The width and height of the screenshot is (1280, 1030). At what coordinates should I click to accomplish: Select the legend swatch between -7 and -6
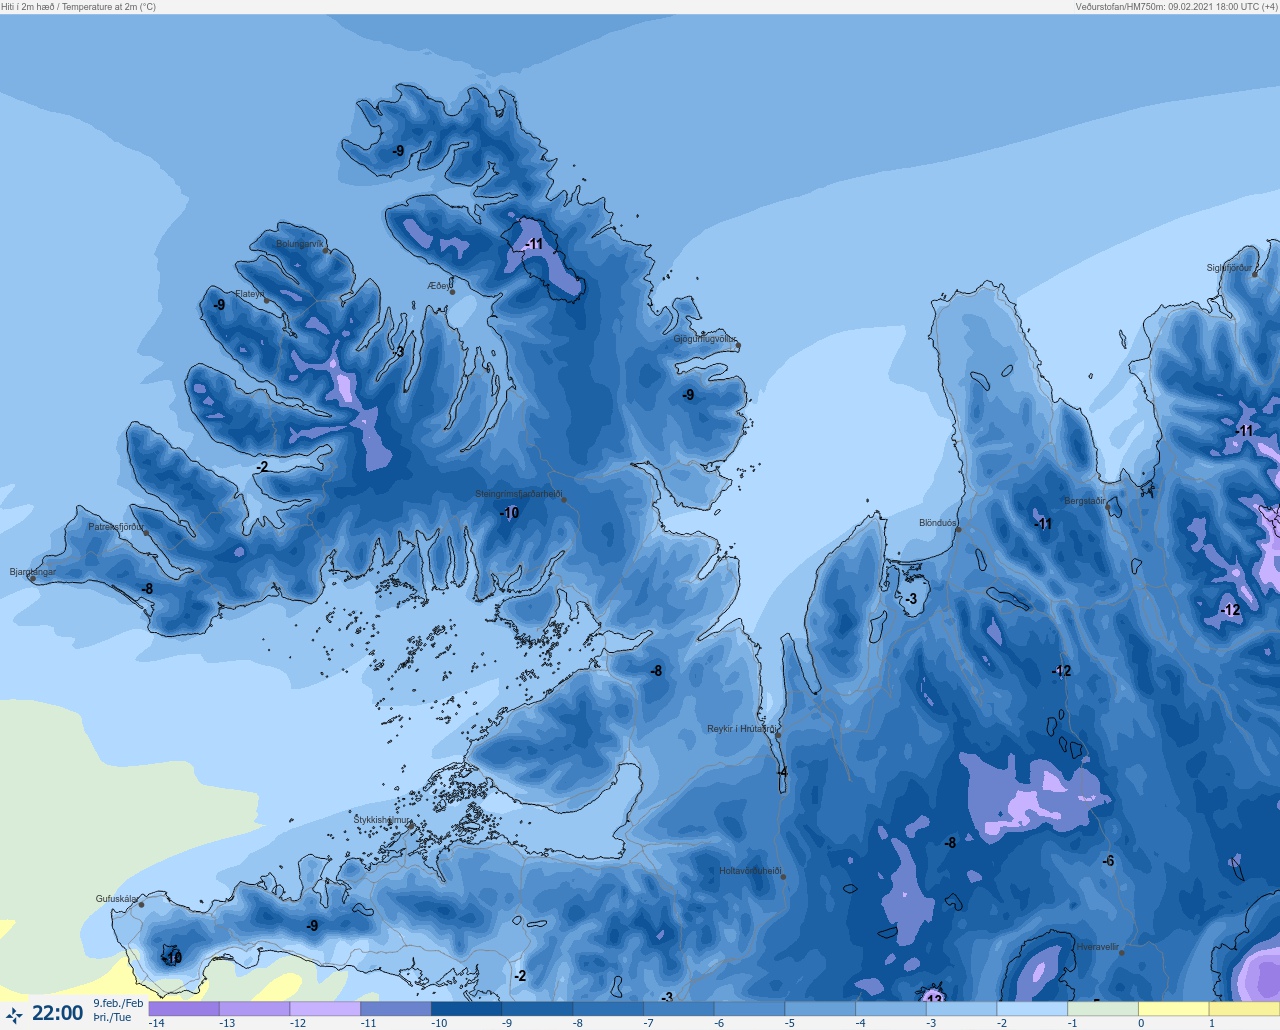point(678,1009)
